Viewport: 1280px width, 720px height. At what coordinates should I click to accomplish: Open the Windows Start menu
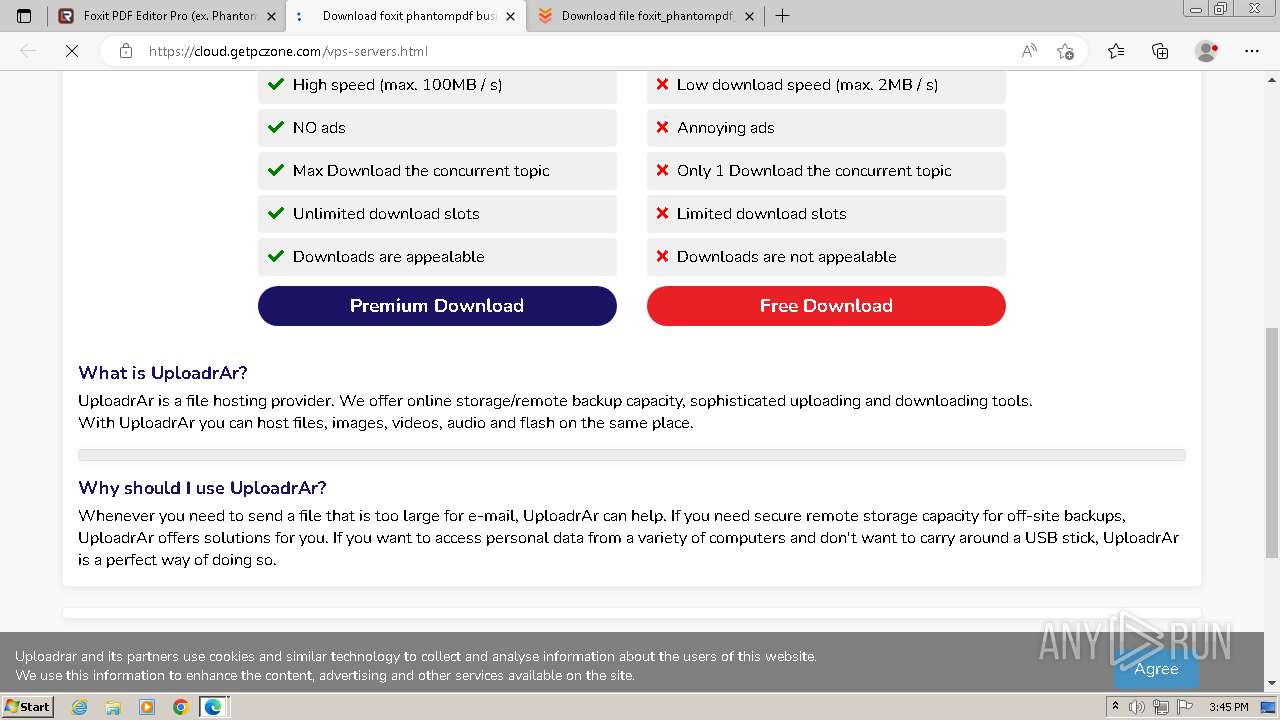coord(27,707)
